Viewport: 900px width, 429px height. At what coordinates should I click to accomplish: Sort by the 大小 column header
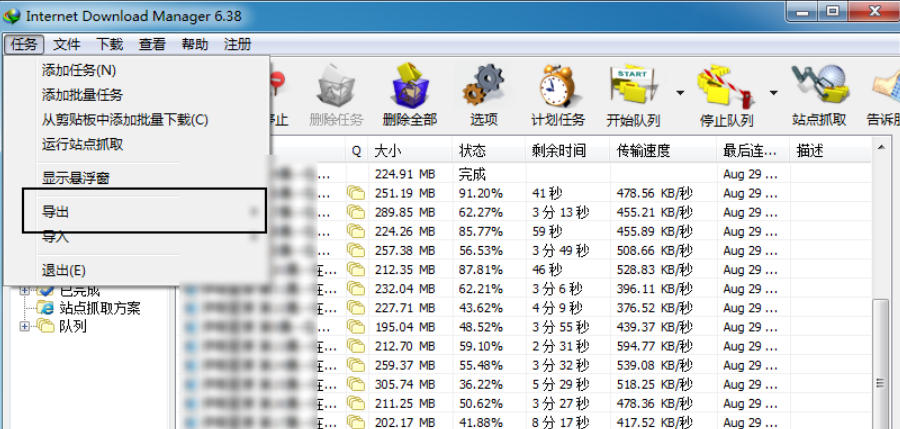point(410,151)
